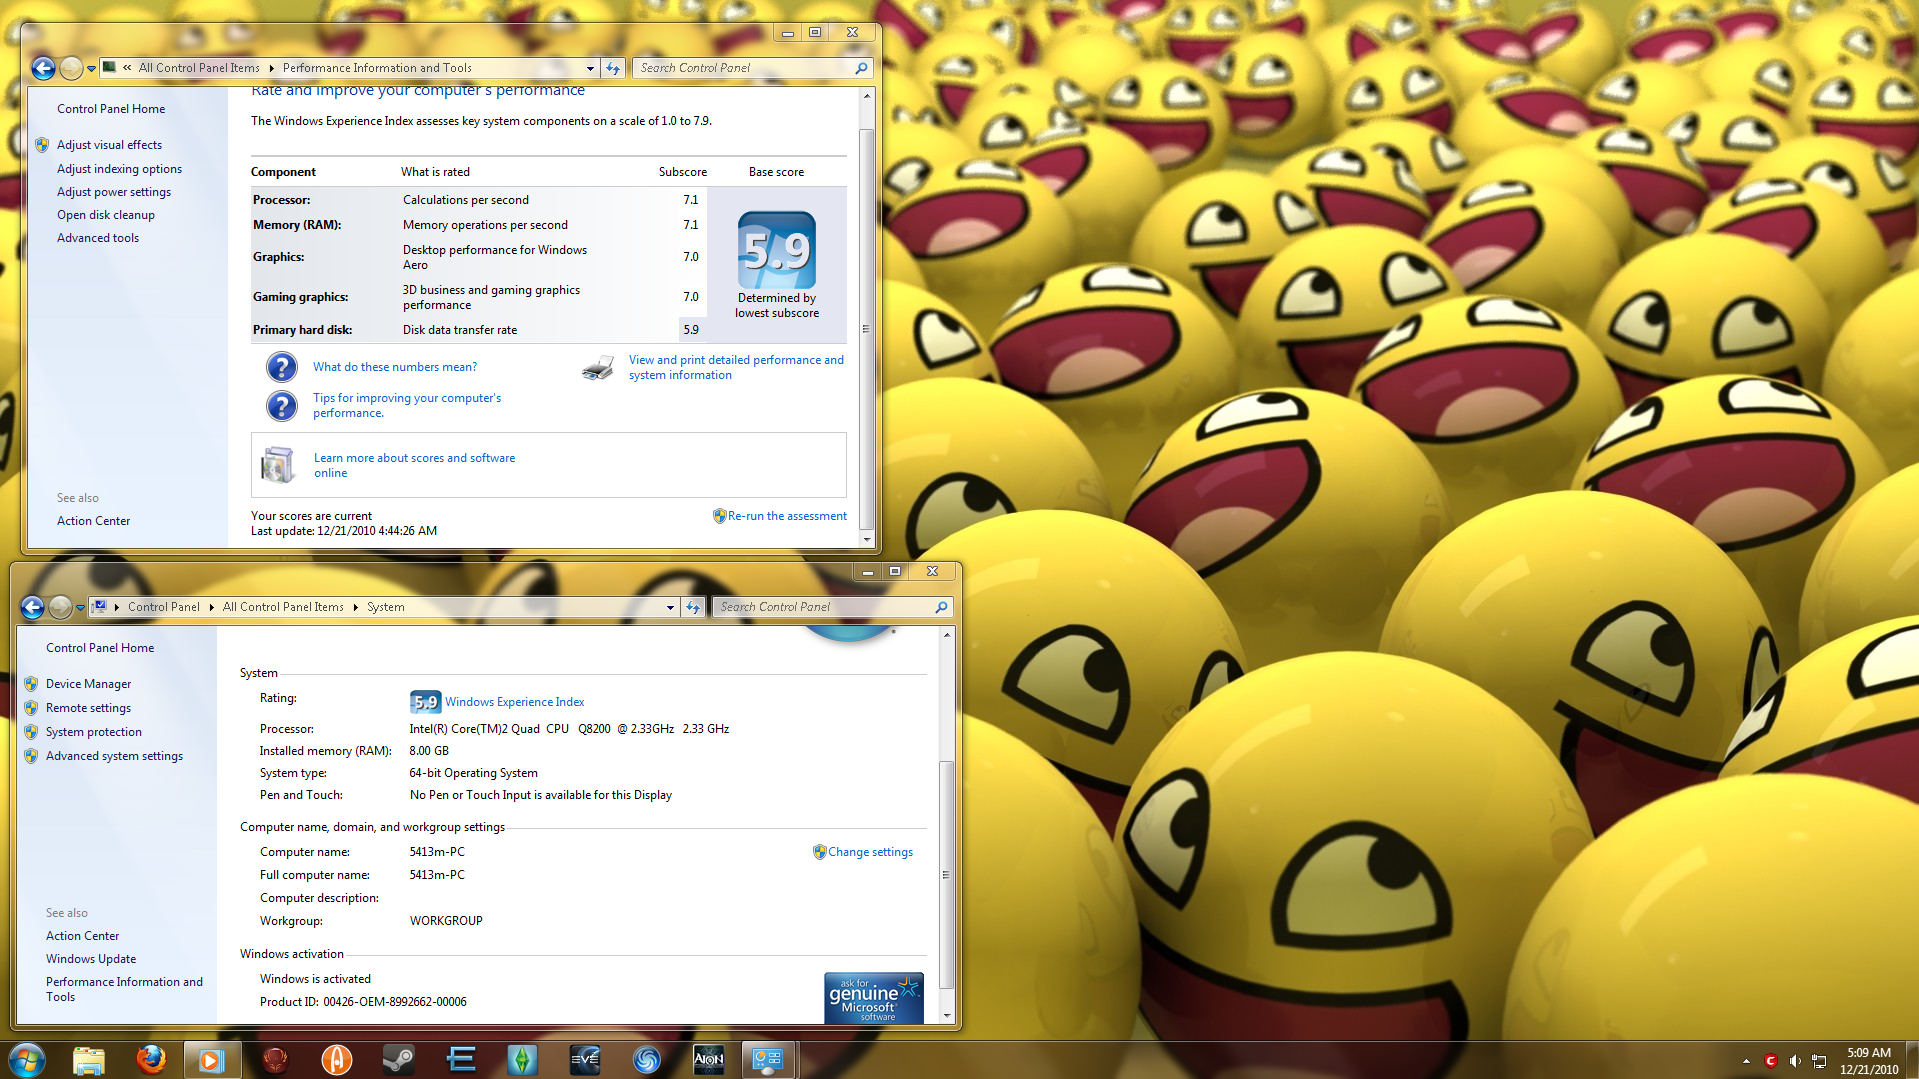The image size is (1919, 1079).
Task: Open disk cleanup link
Action: (106, 215)
